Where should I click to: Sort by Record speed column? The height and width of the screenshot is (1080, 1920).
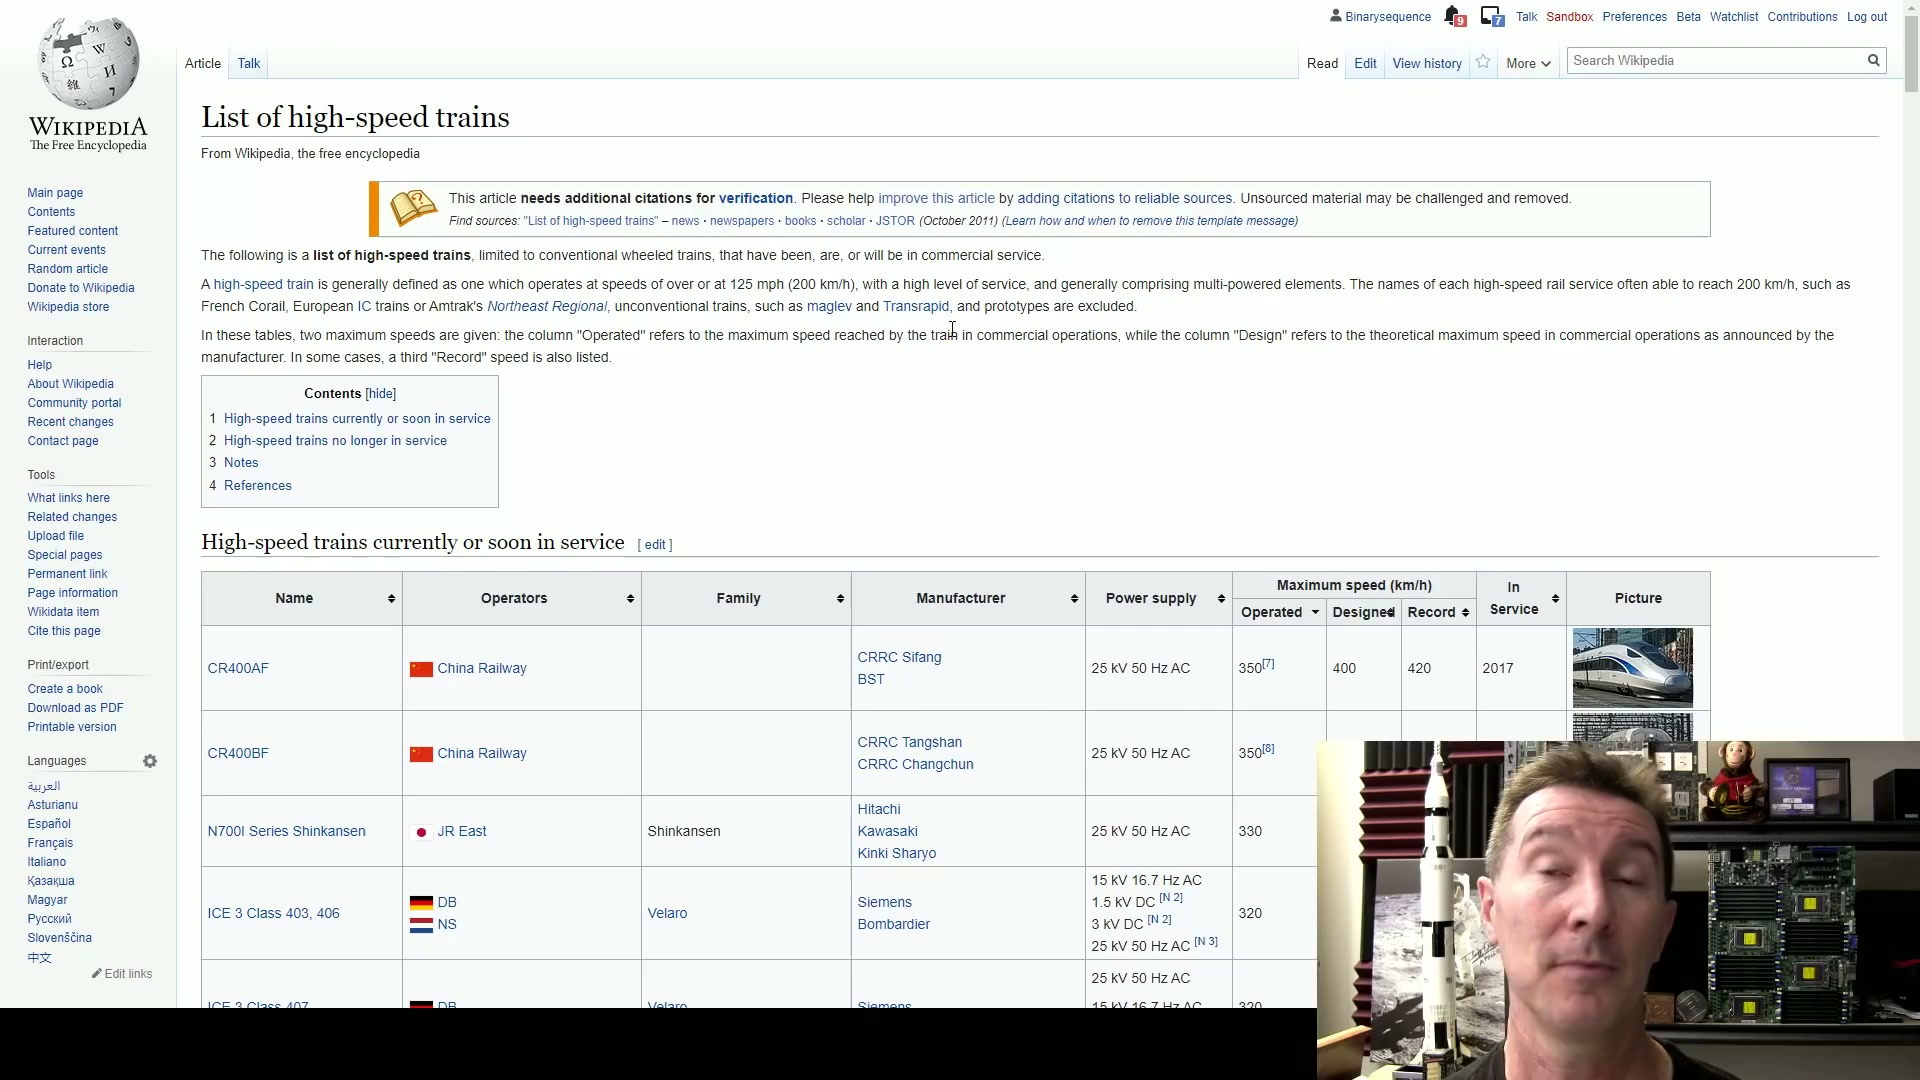(x=1465, y=612)
